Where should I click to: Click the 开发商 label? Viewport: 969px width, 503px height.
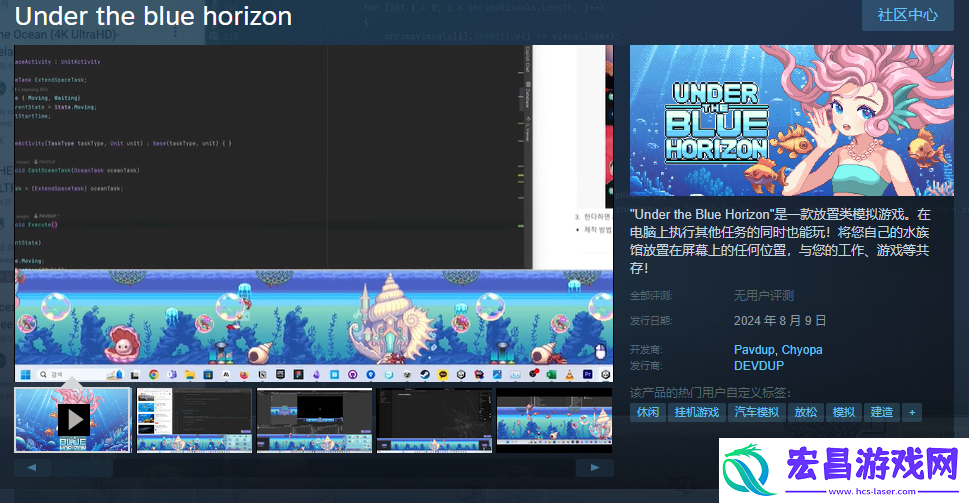point(646,350)
